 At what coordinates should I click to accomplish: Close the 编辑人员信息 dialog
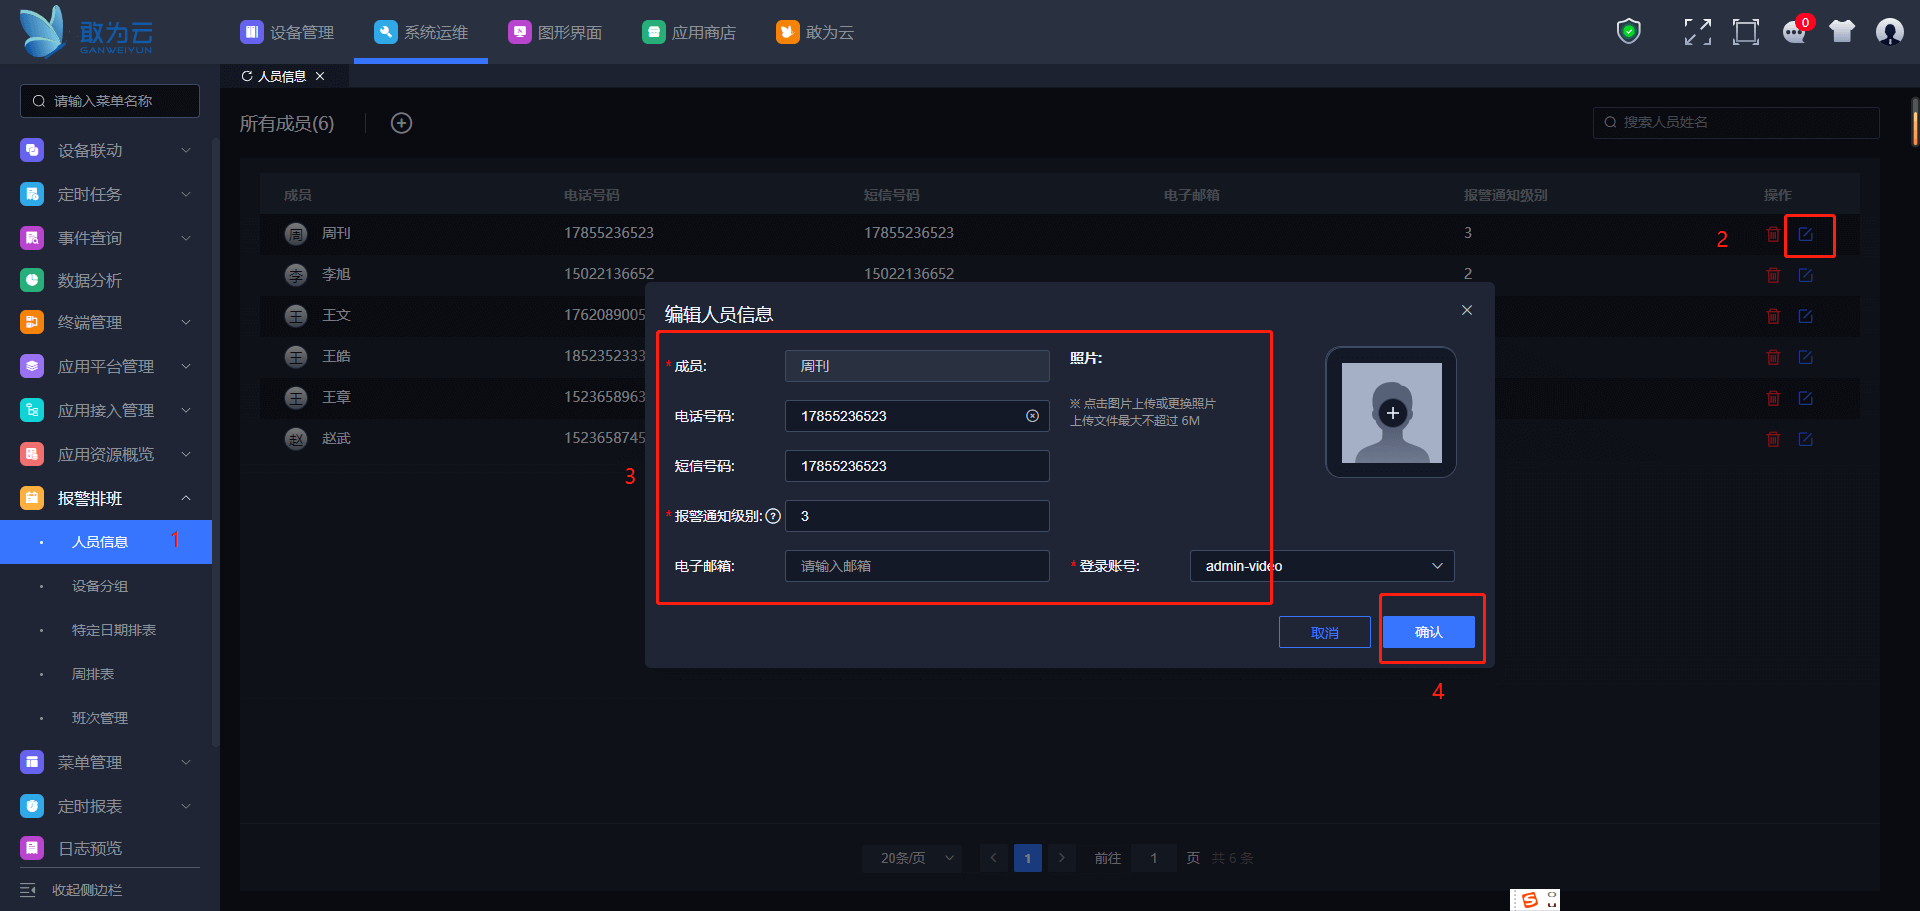(1467, 310)
